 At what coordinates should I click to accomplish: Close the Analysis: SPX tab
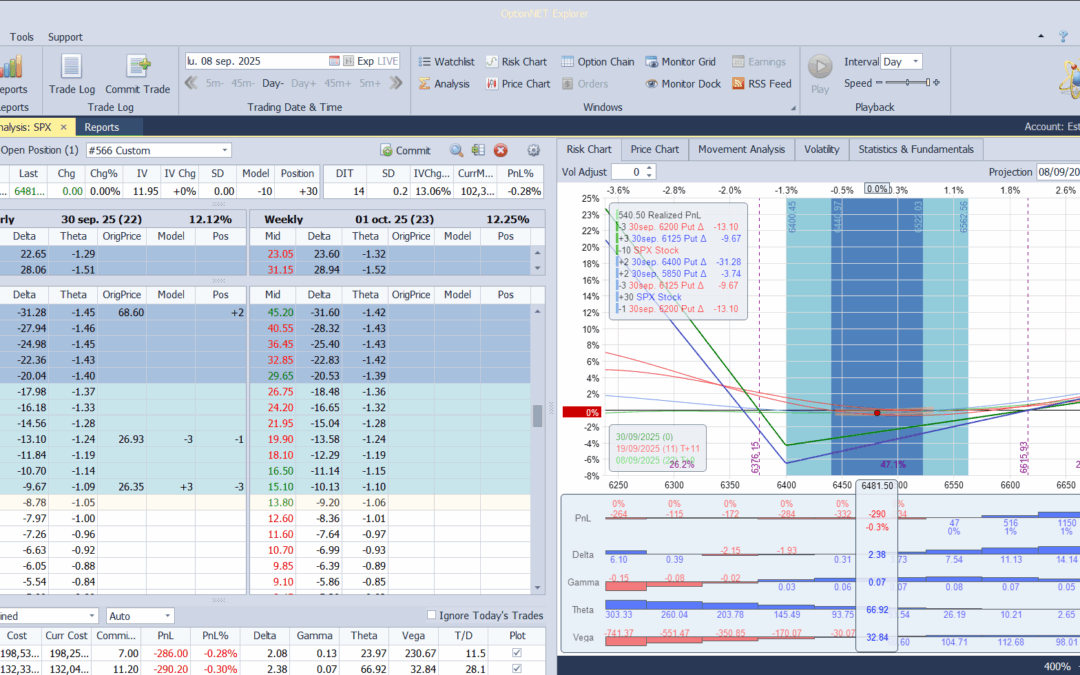[x=63, y=127]
